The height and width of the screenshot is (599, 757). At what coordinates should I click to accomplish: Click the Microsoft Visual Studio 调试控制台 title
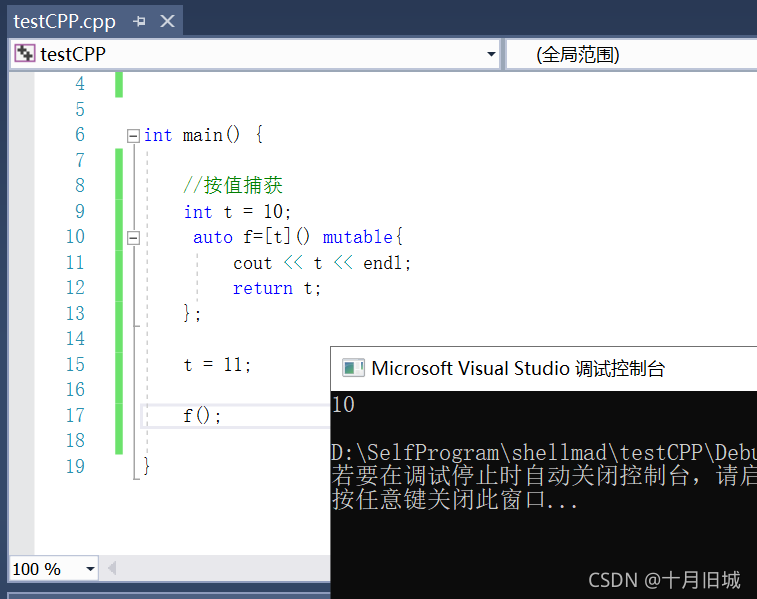(518, 368)
